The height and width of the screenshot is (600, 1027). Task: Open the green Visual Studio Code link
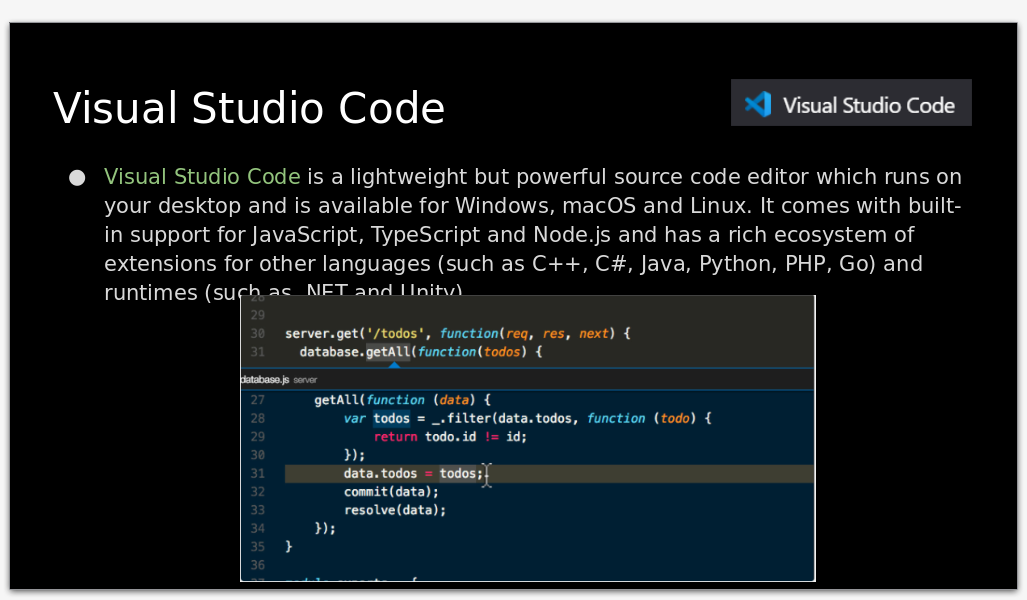202,177
